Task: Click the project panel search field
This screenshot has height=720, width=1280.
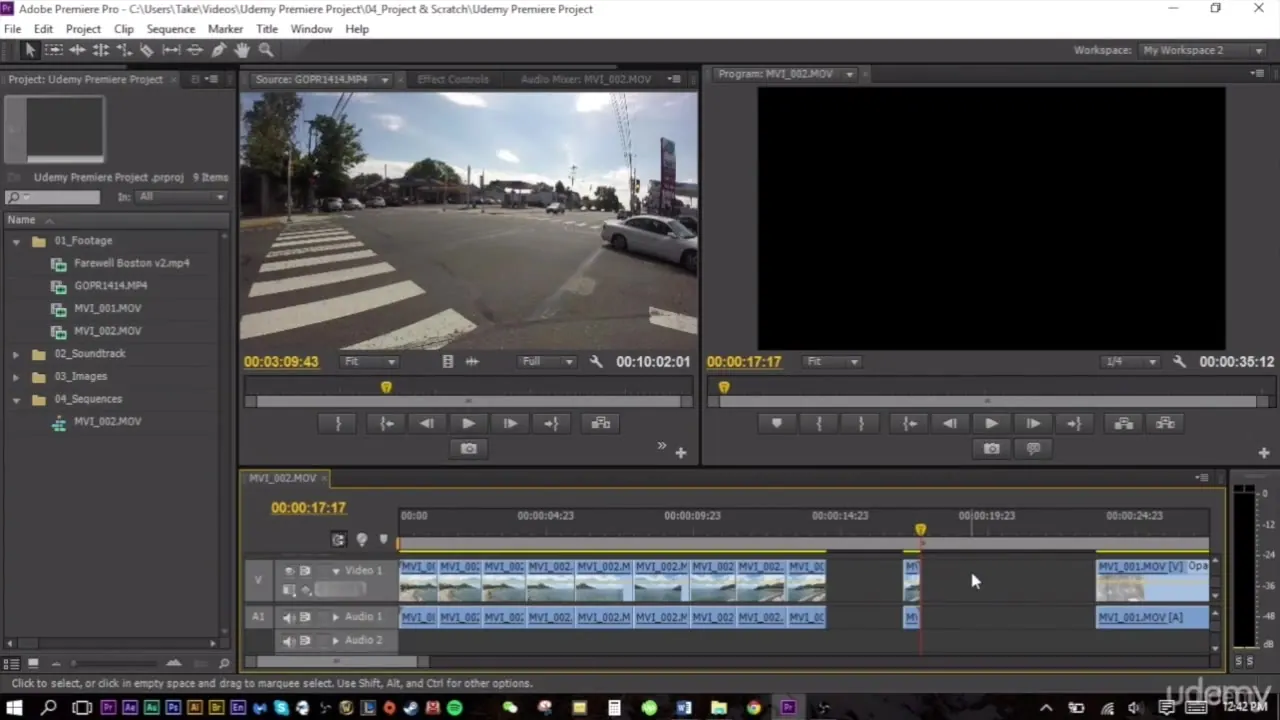Action: pos(53,198)
